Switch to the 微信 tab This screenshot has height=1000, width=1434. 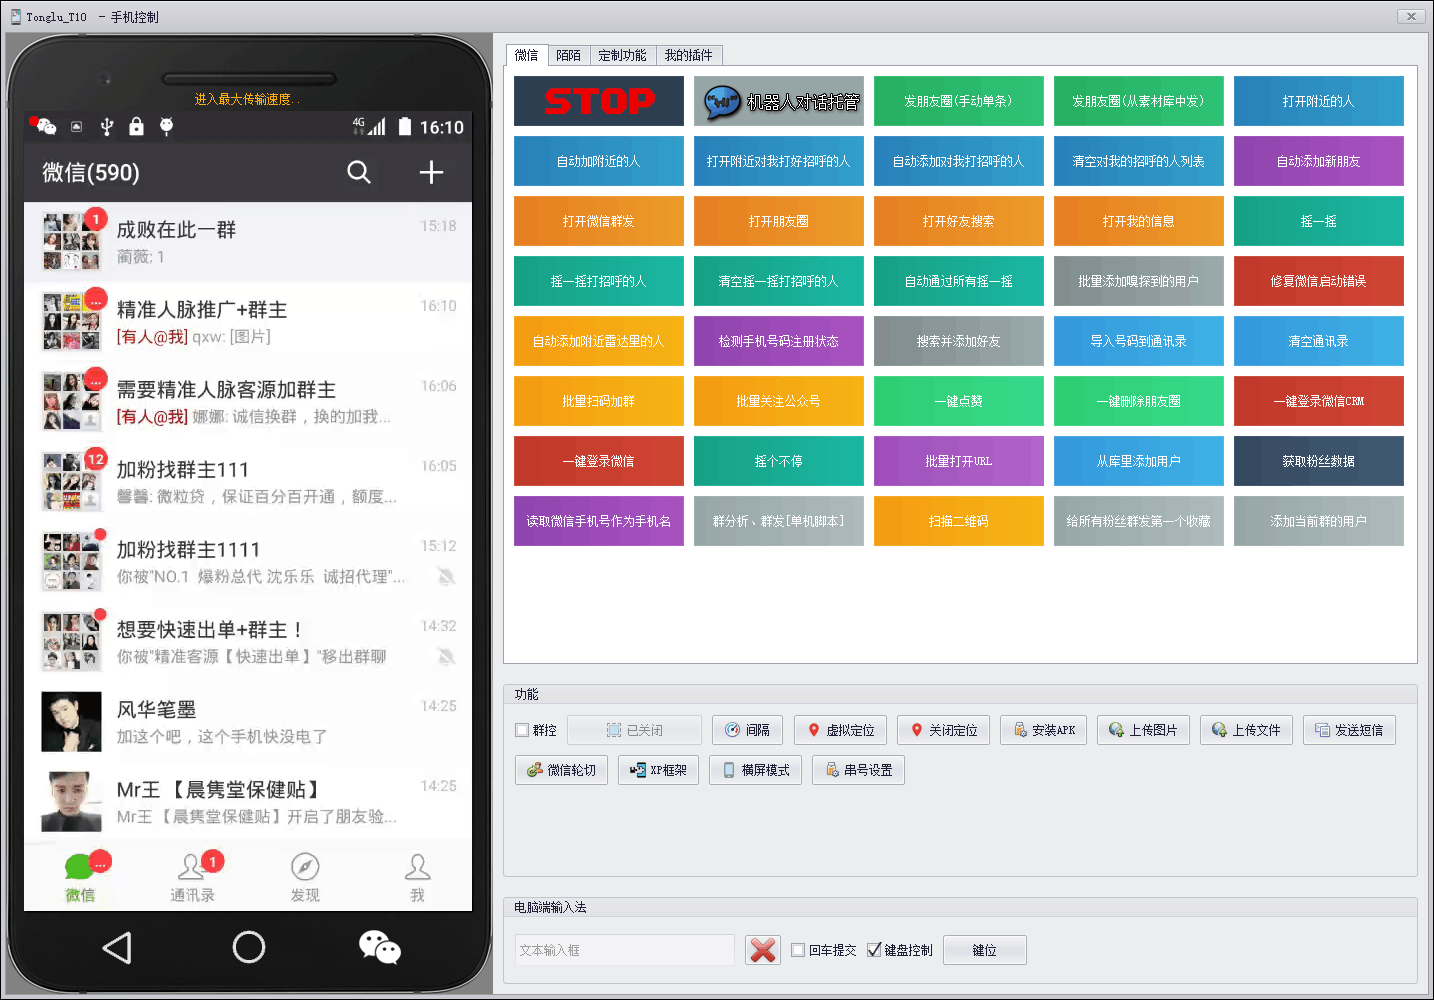[x=527, y=55]
